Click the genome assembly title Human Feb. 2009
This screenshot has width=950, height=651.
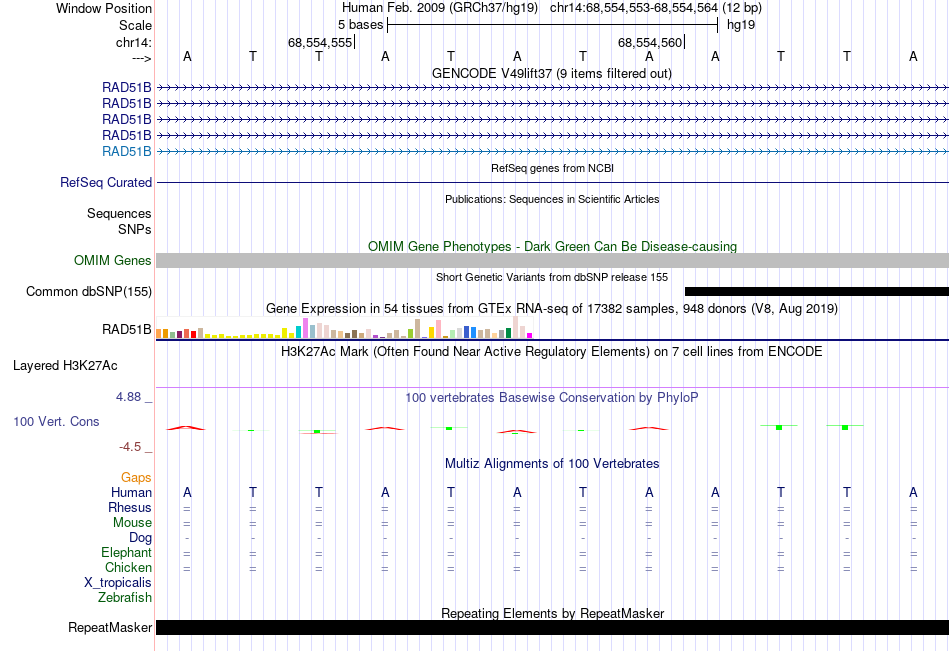[440, 8]
